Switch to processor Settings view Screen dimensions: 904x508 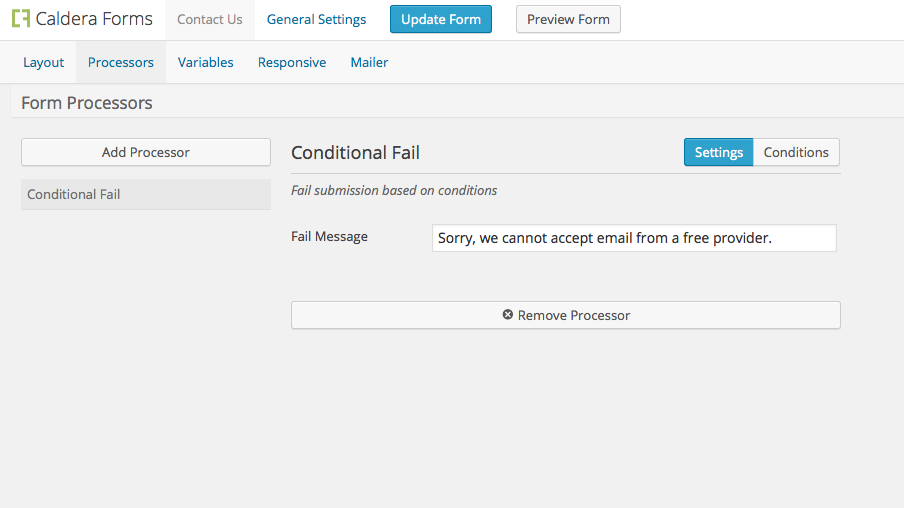pos(718,152)
